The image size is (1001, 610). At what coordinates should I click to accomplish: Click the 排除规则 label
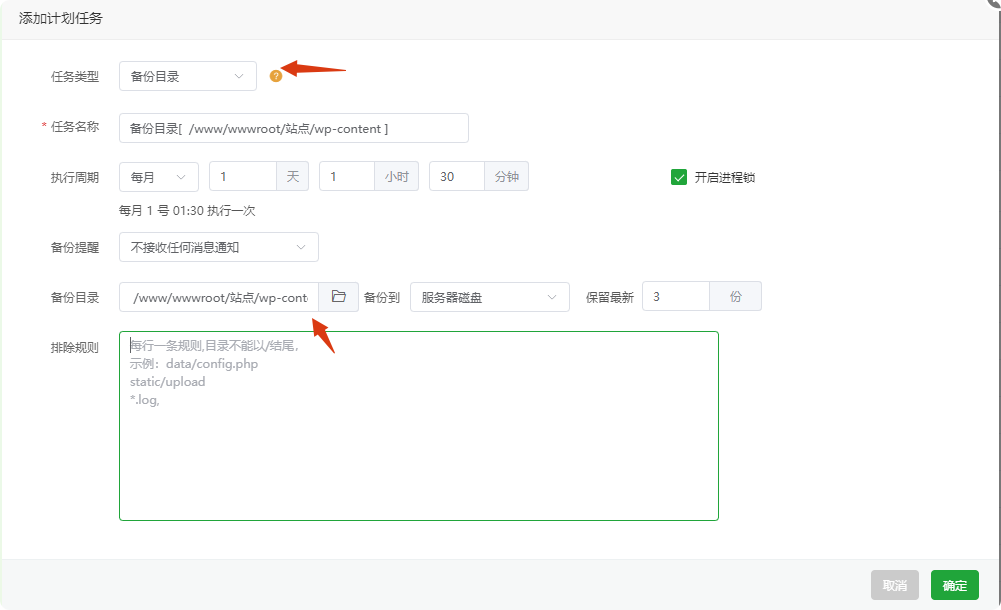coord(75,348)
